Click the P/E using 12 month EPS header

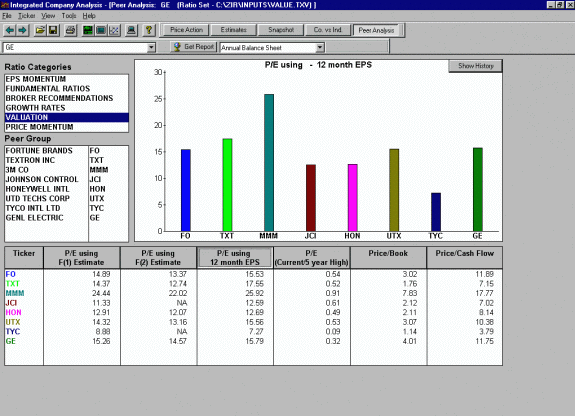tap(235, 258)
